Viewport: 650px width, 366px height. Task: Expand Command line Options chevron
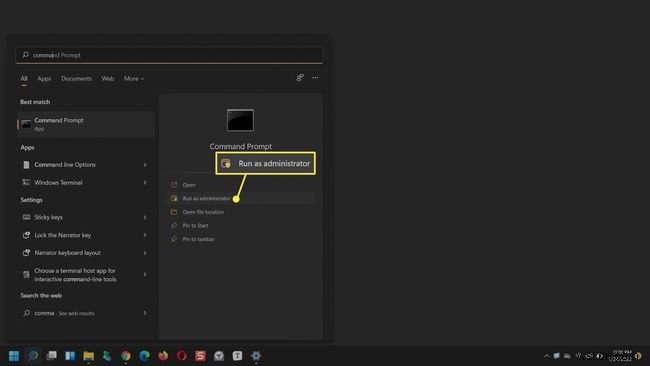coord(145,165)
